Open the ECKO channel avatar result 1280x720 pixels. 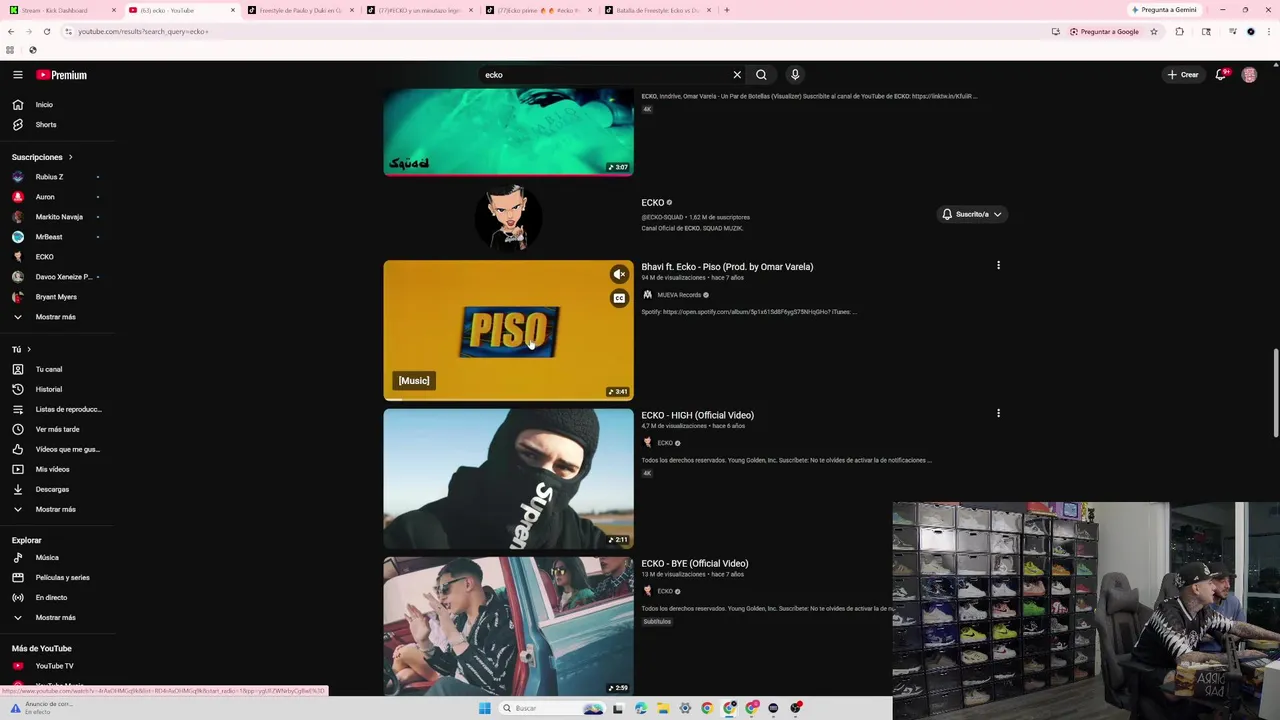click(x=508, y=216)
